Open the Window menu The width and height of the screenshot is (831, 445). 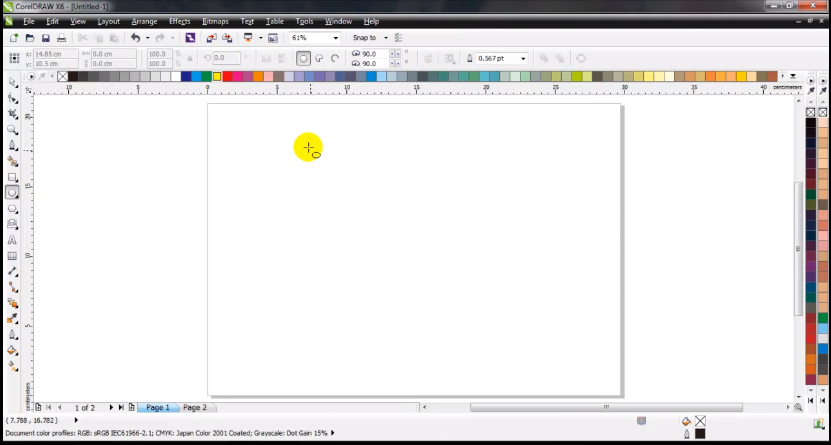point(338,21)
